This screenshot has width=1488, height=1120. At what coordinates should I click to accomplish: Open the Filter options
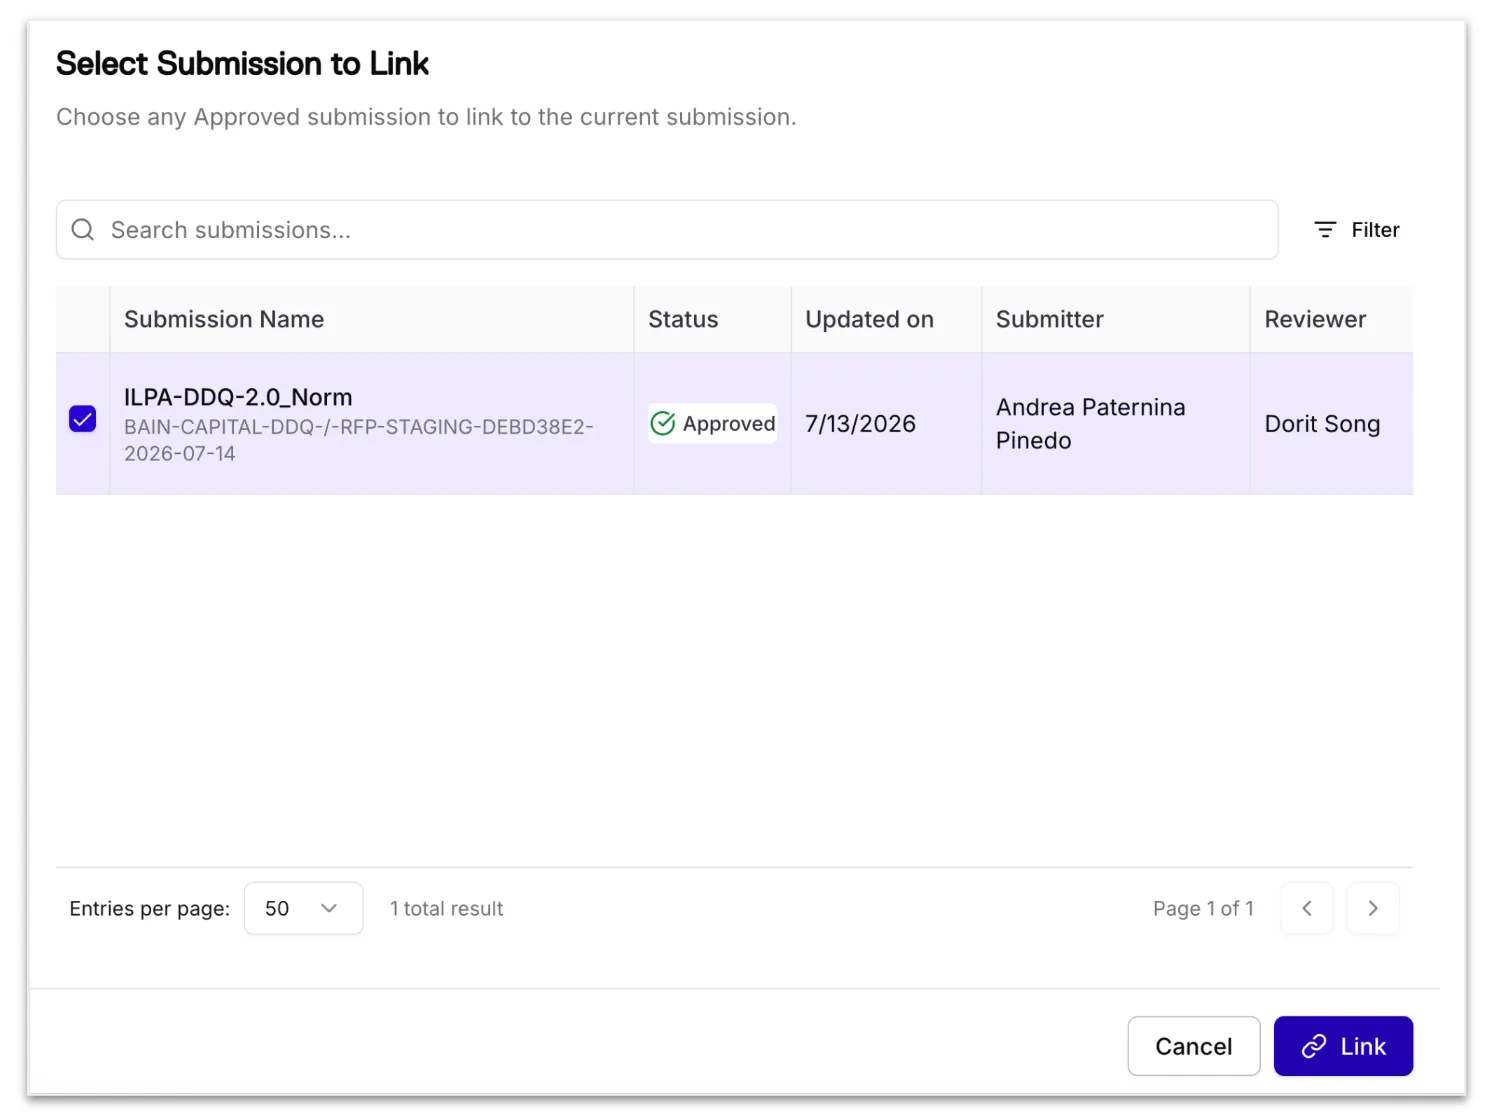1356,230
